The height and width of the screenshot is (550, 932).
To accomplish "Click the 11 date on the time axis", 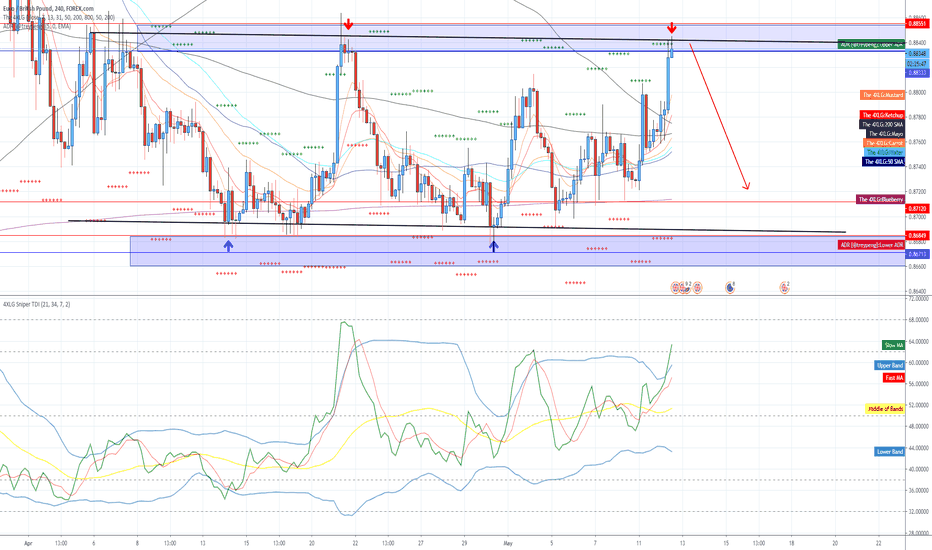I will tap(639, 543).
